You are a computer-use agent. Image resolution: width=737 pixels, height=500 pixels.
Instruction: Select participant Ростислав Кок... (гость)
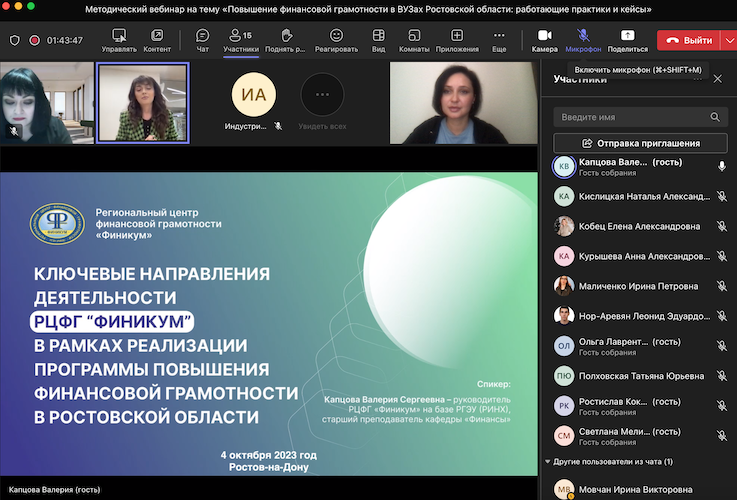640,406
